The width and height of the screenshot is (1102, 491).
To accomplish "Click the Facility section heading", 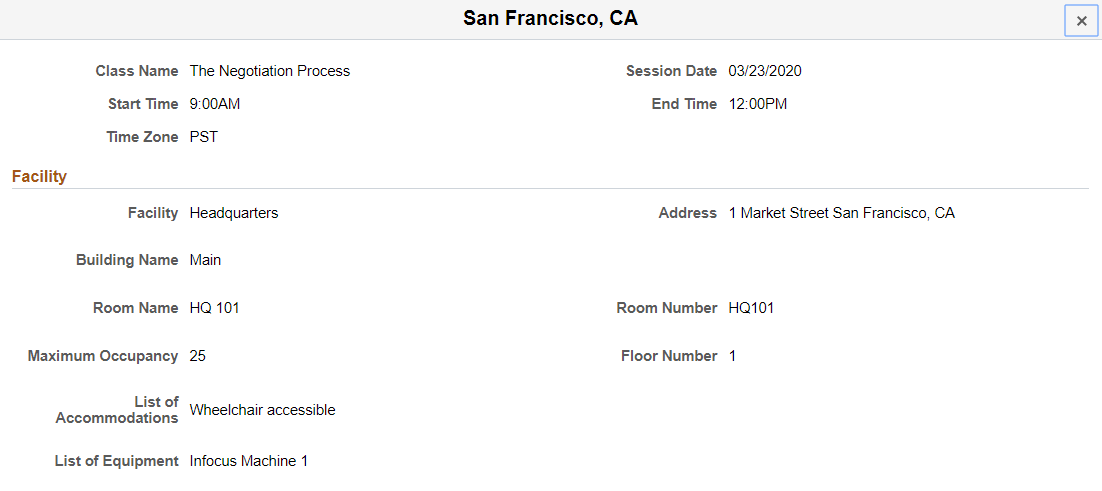I will [39, 176].
